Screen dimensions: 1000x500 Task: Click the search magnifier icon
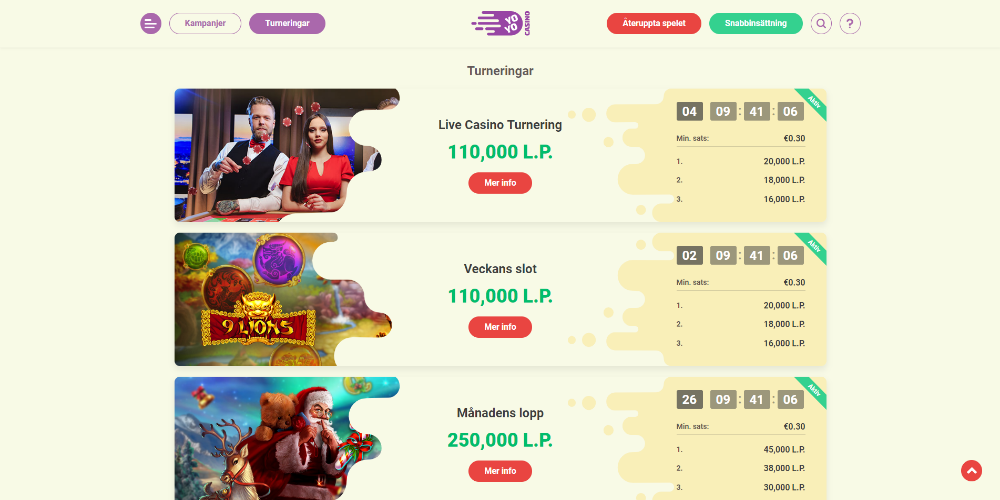coord(821,24)
